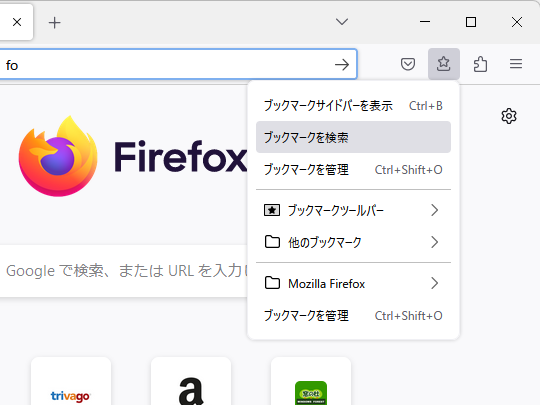Open the extensions puzzle icon

[480, 64]
